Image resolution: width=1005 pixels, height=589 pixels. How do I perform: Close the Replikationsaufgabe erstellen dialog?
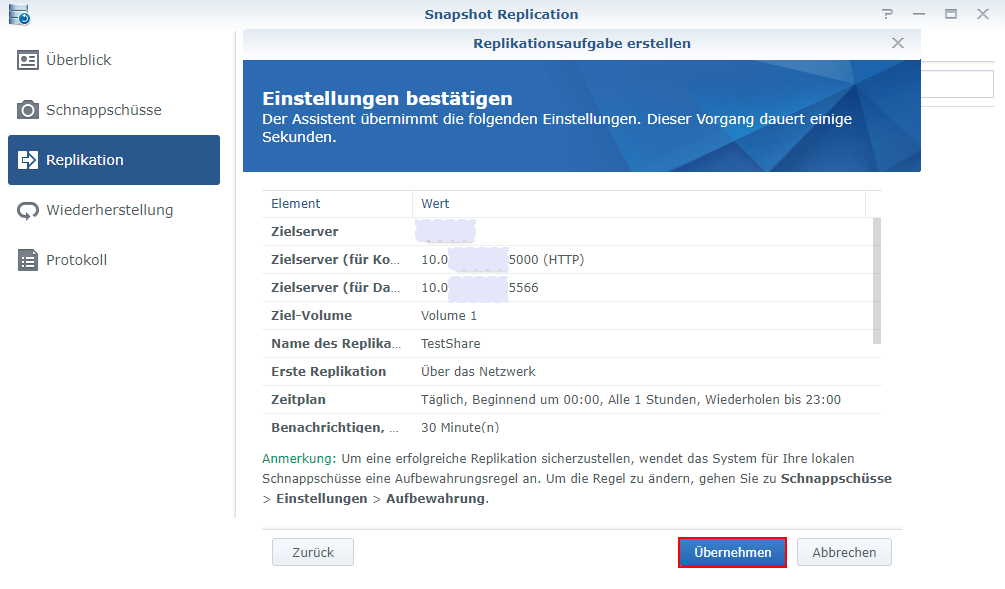click(x=898, y=43)
